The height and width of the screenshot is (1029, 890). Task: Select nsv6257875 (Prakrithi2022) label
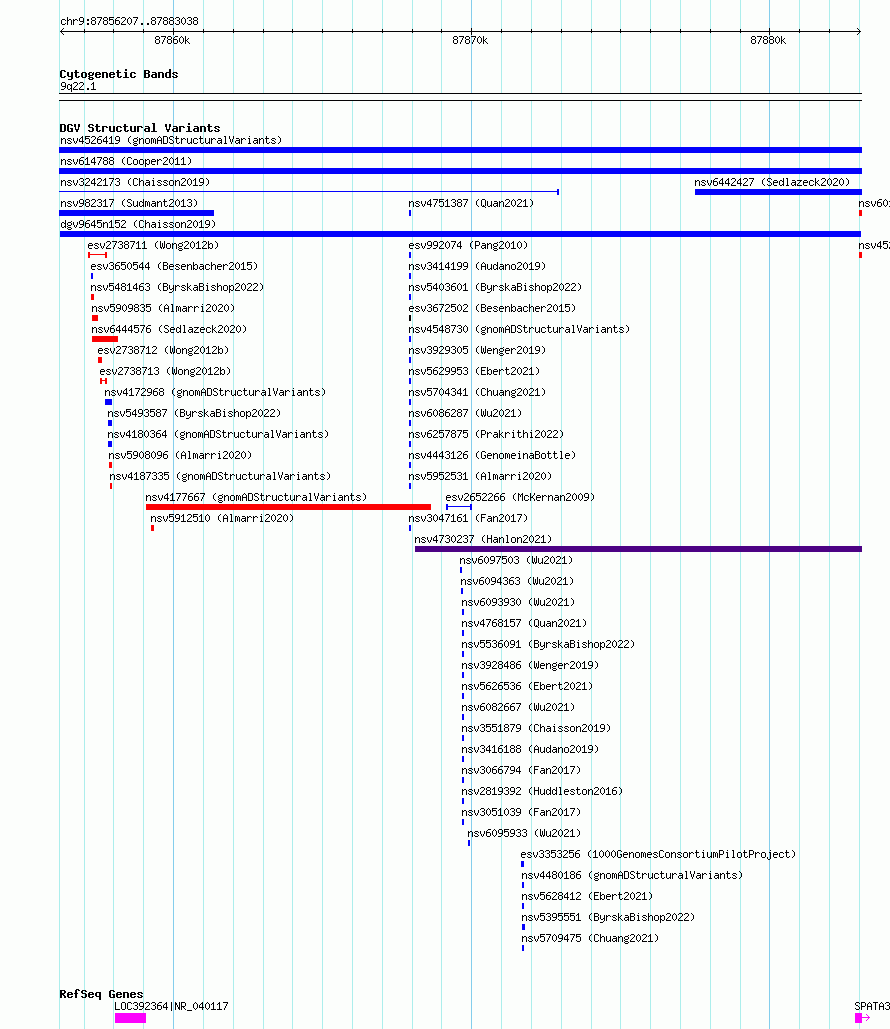coord(486,434)
